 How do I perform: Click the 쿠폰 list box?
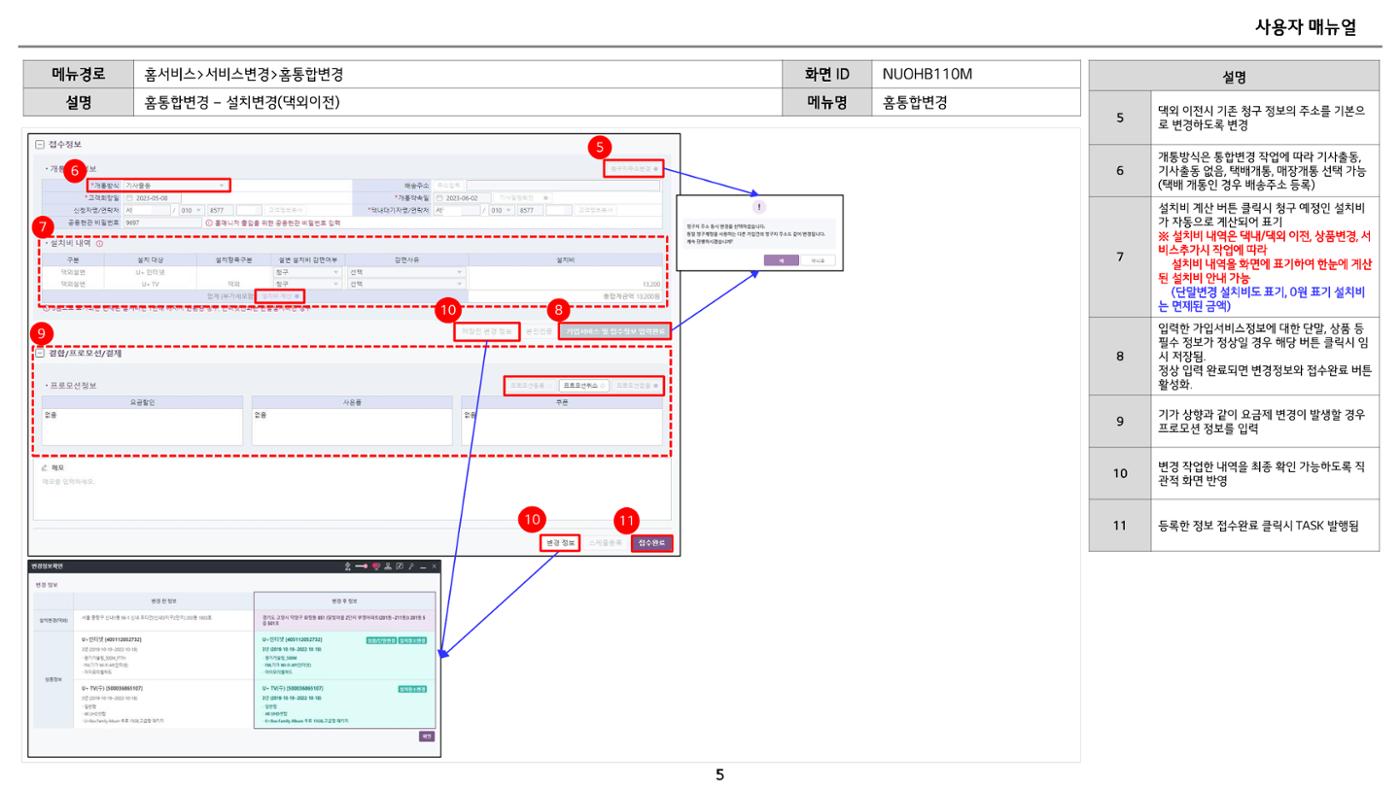pos(561,425)
